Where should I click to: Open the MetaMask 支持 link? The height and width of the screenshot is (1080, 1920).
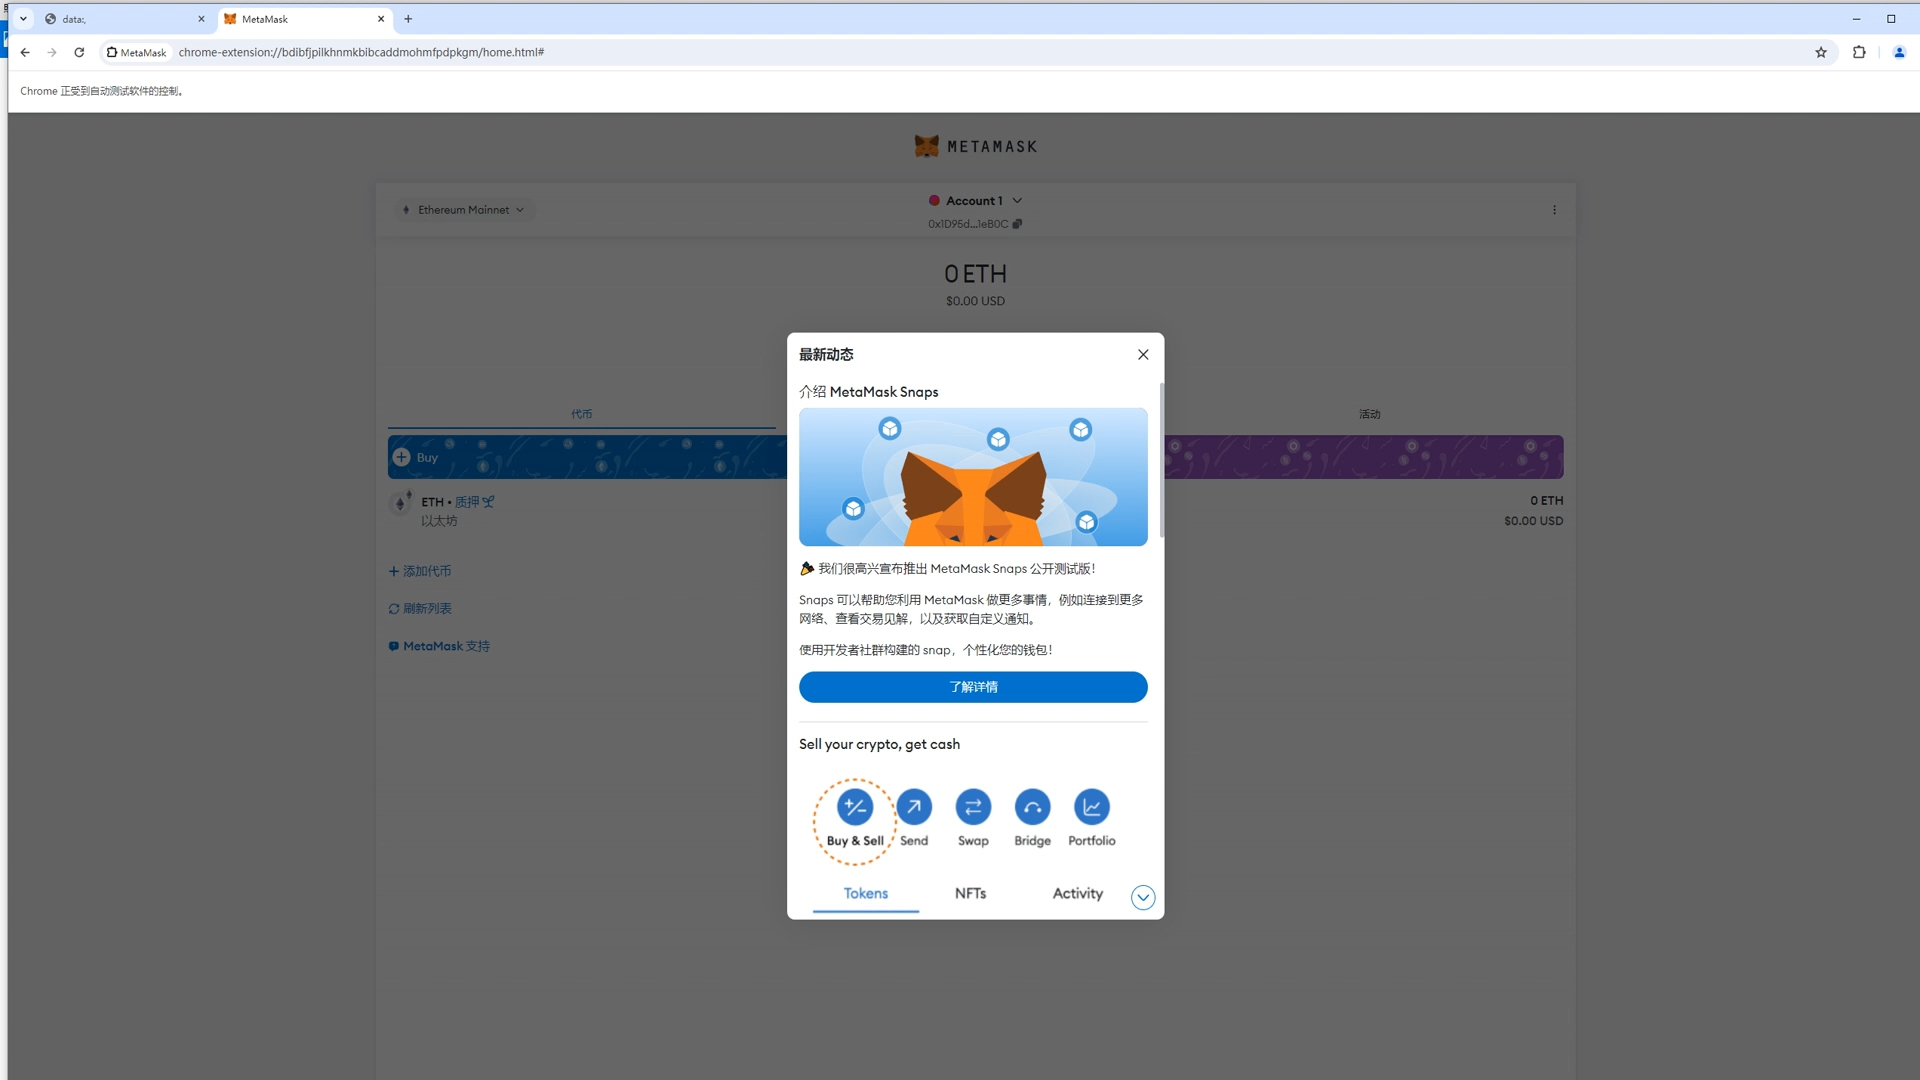coord(439,647)
